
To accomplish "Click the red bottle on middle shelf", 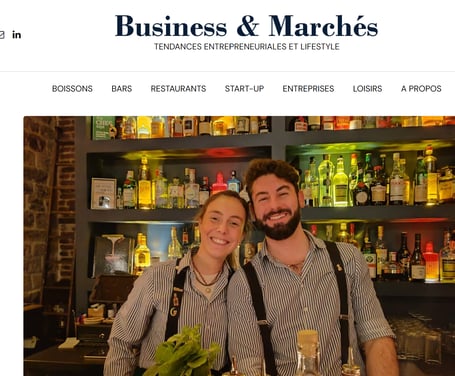I will 219,183.
